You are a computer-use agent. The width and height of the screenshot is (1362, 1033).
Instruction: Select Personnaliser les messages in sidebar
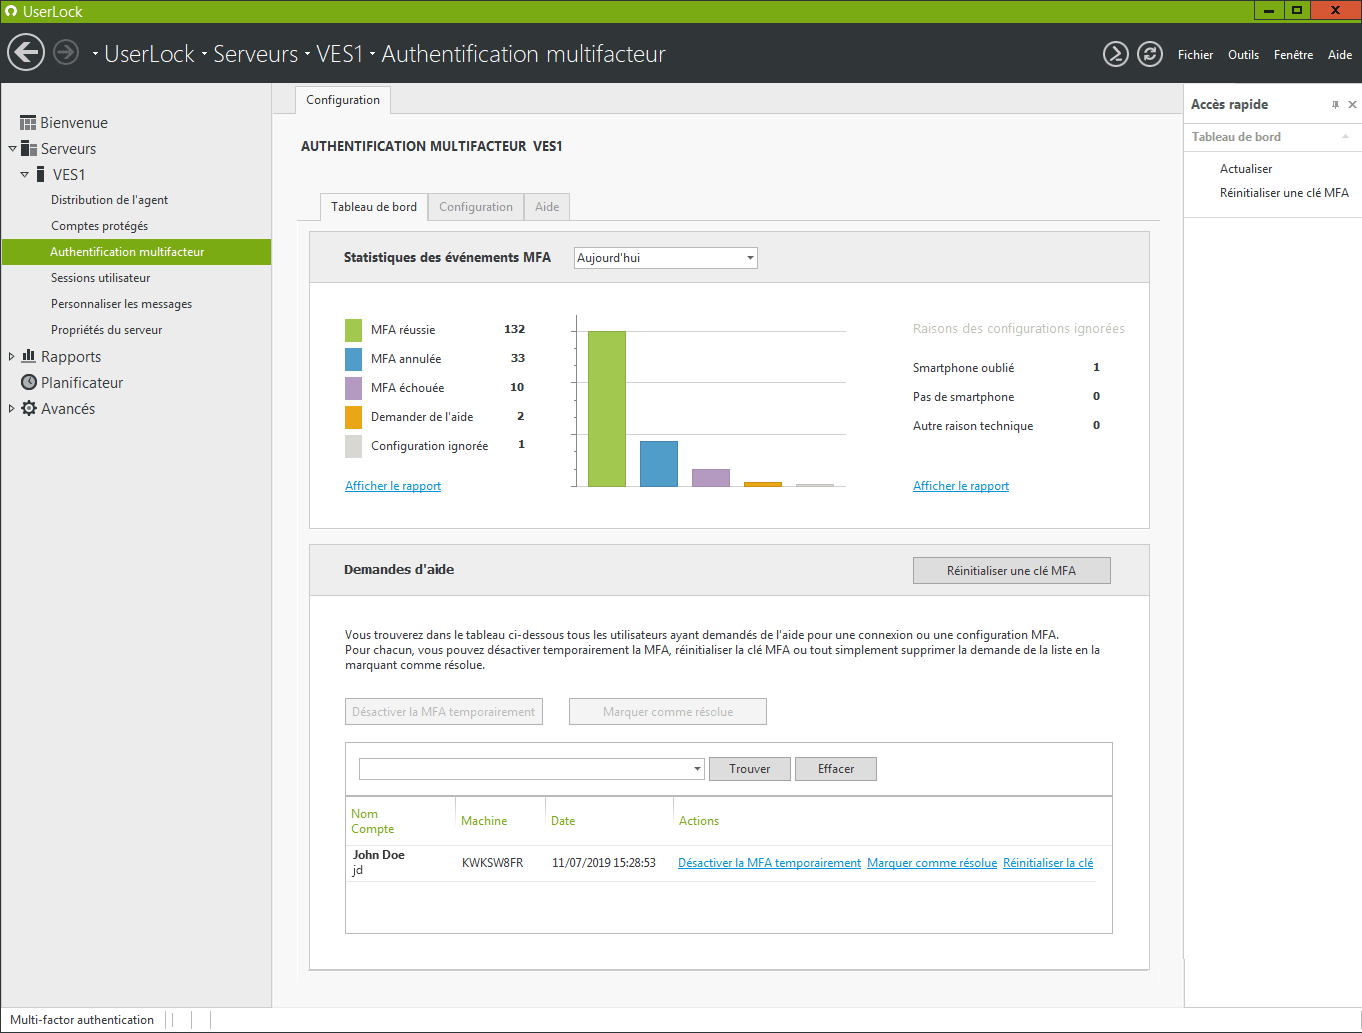coord(121,304)
